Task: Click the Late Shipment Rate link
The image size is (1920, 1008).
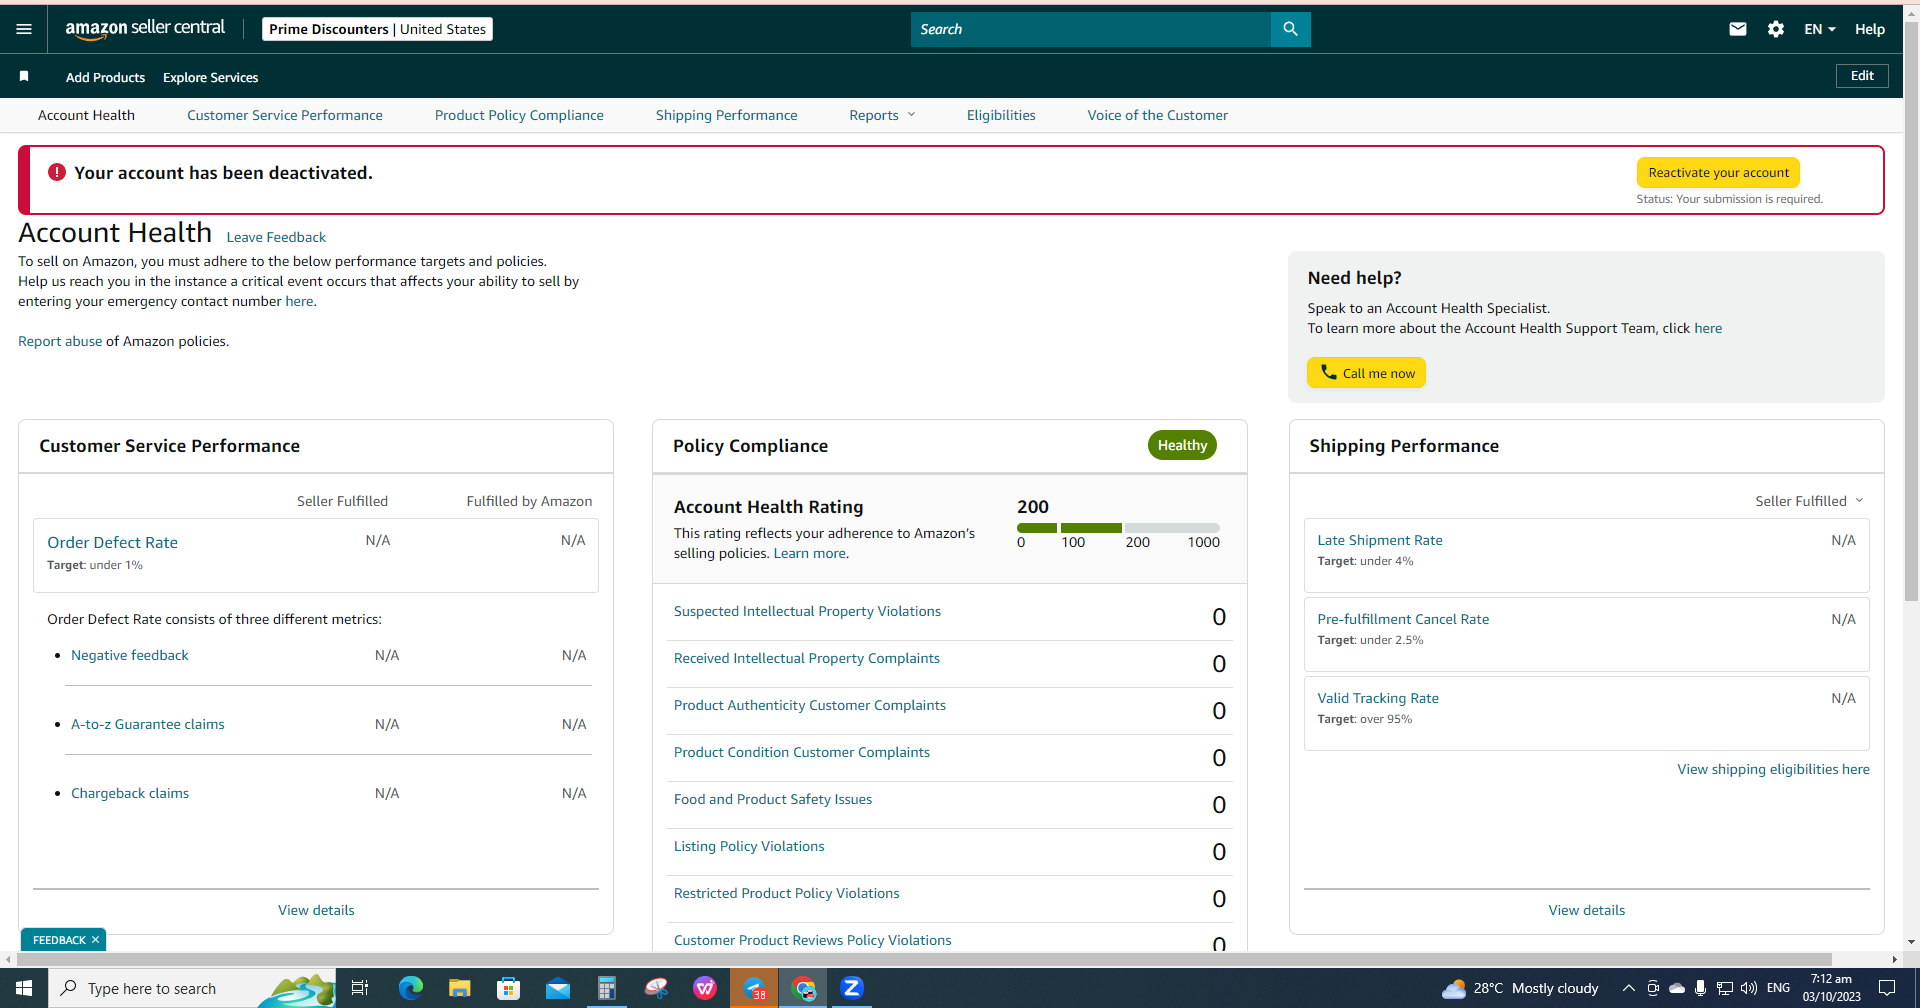Action: click(x=1380, y=540)
